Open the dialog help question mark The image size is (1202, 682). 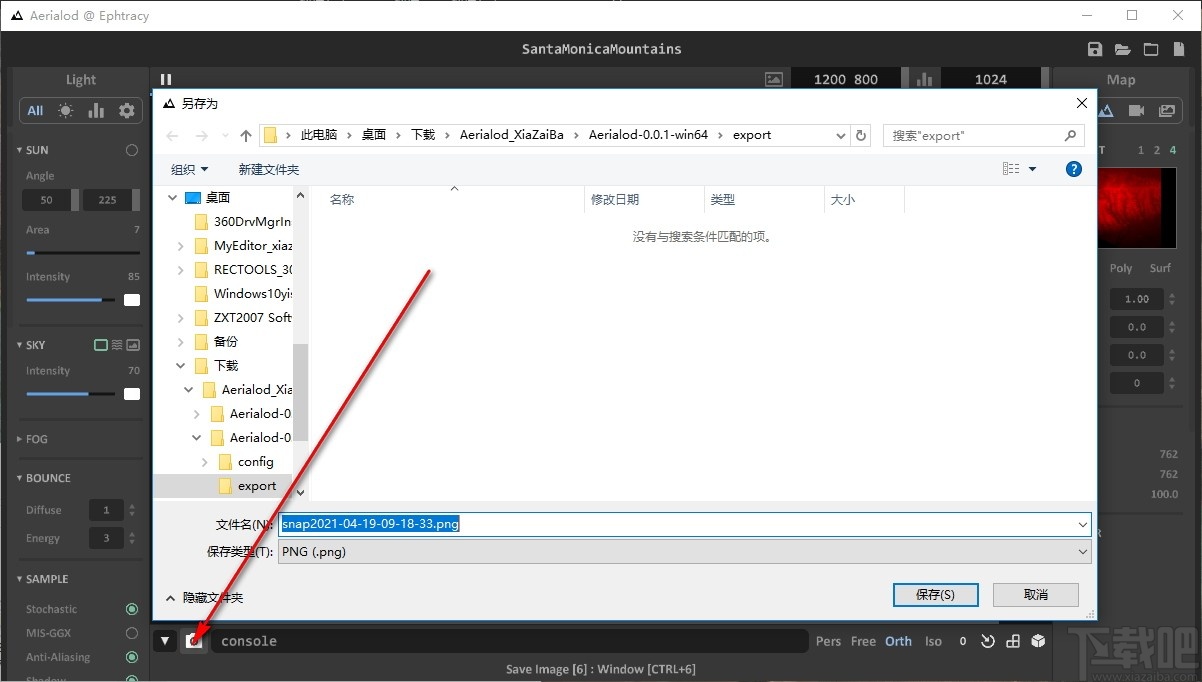(1074, 169)
